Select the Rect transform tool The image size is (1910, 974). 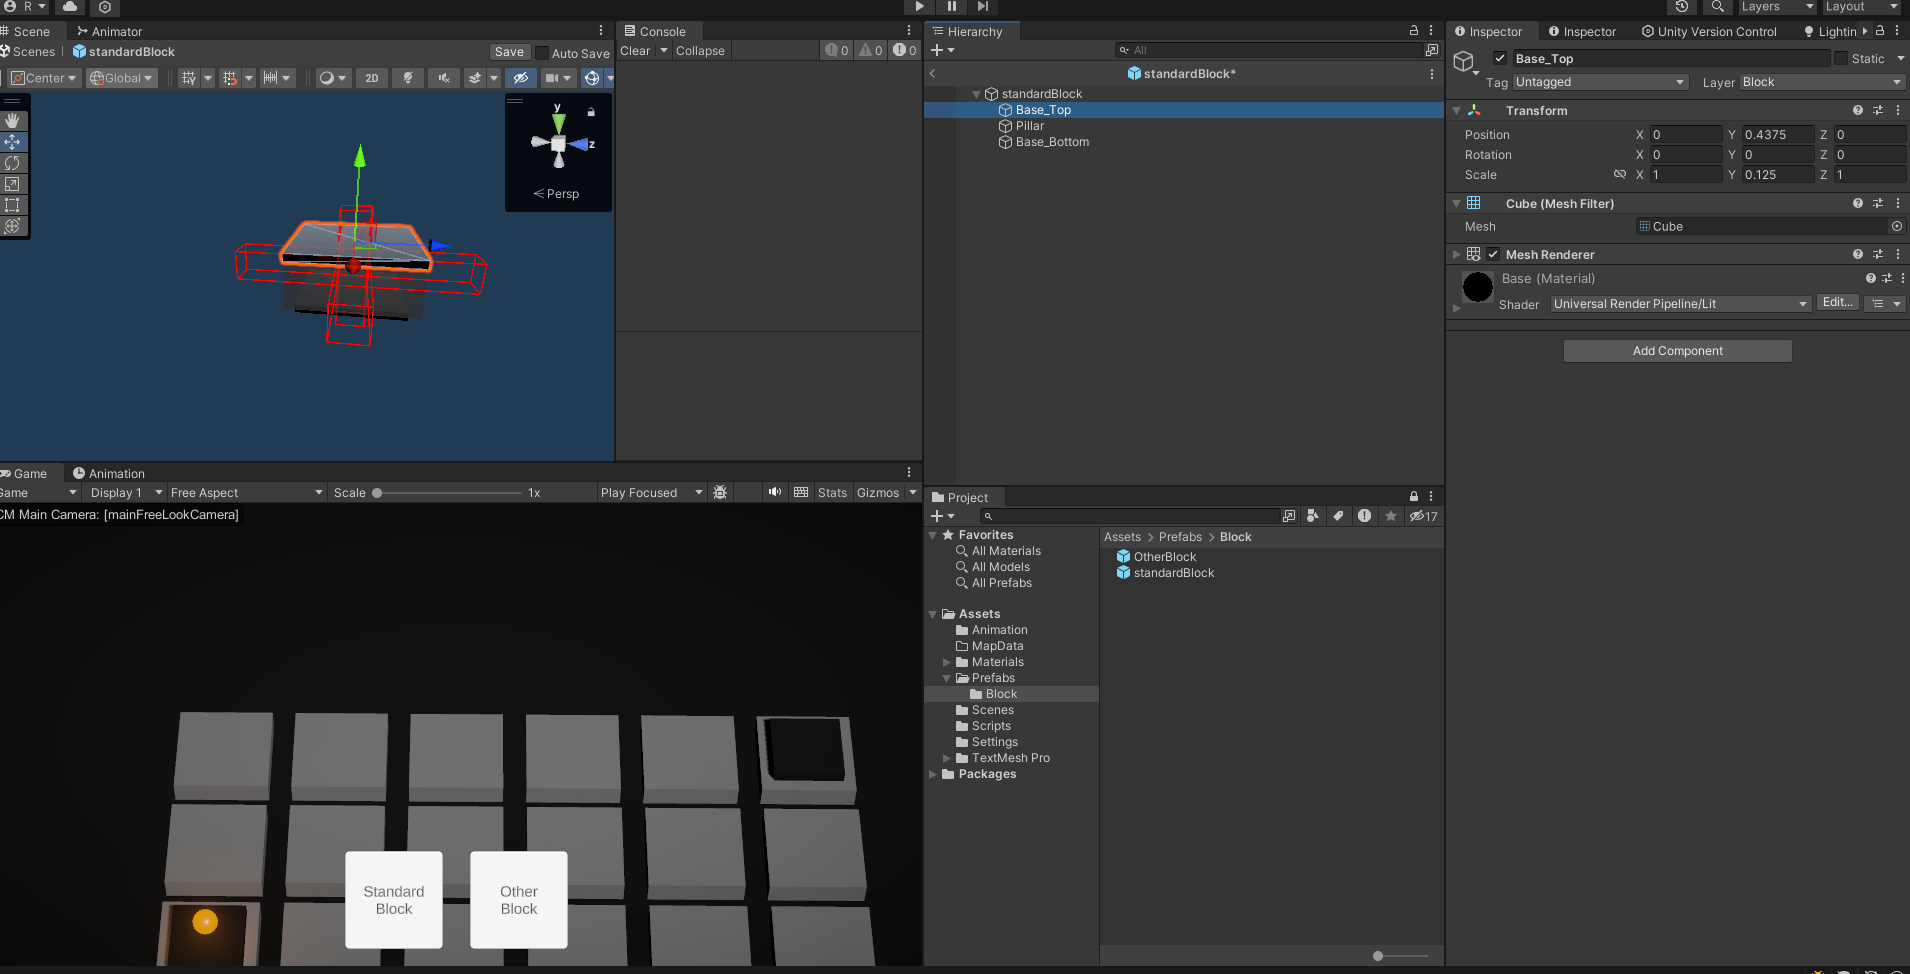click(12, 205)
